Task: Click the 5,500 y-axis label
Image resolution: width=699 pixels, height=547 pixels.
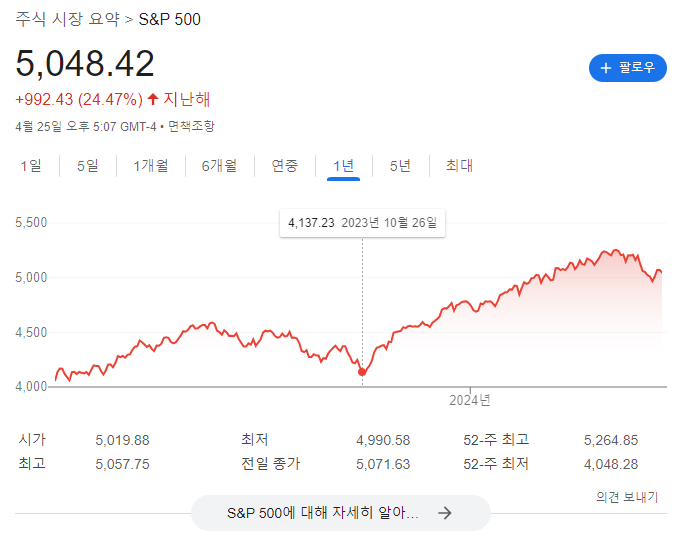Action: tap(31, 222)
